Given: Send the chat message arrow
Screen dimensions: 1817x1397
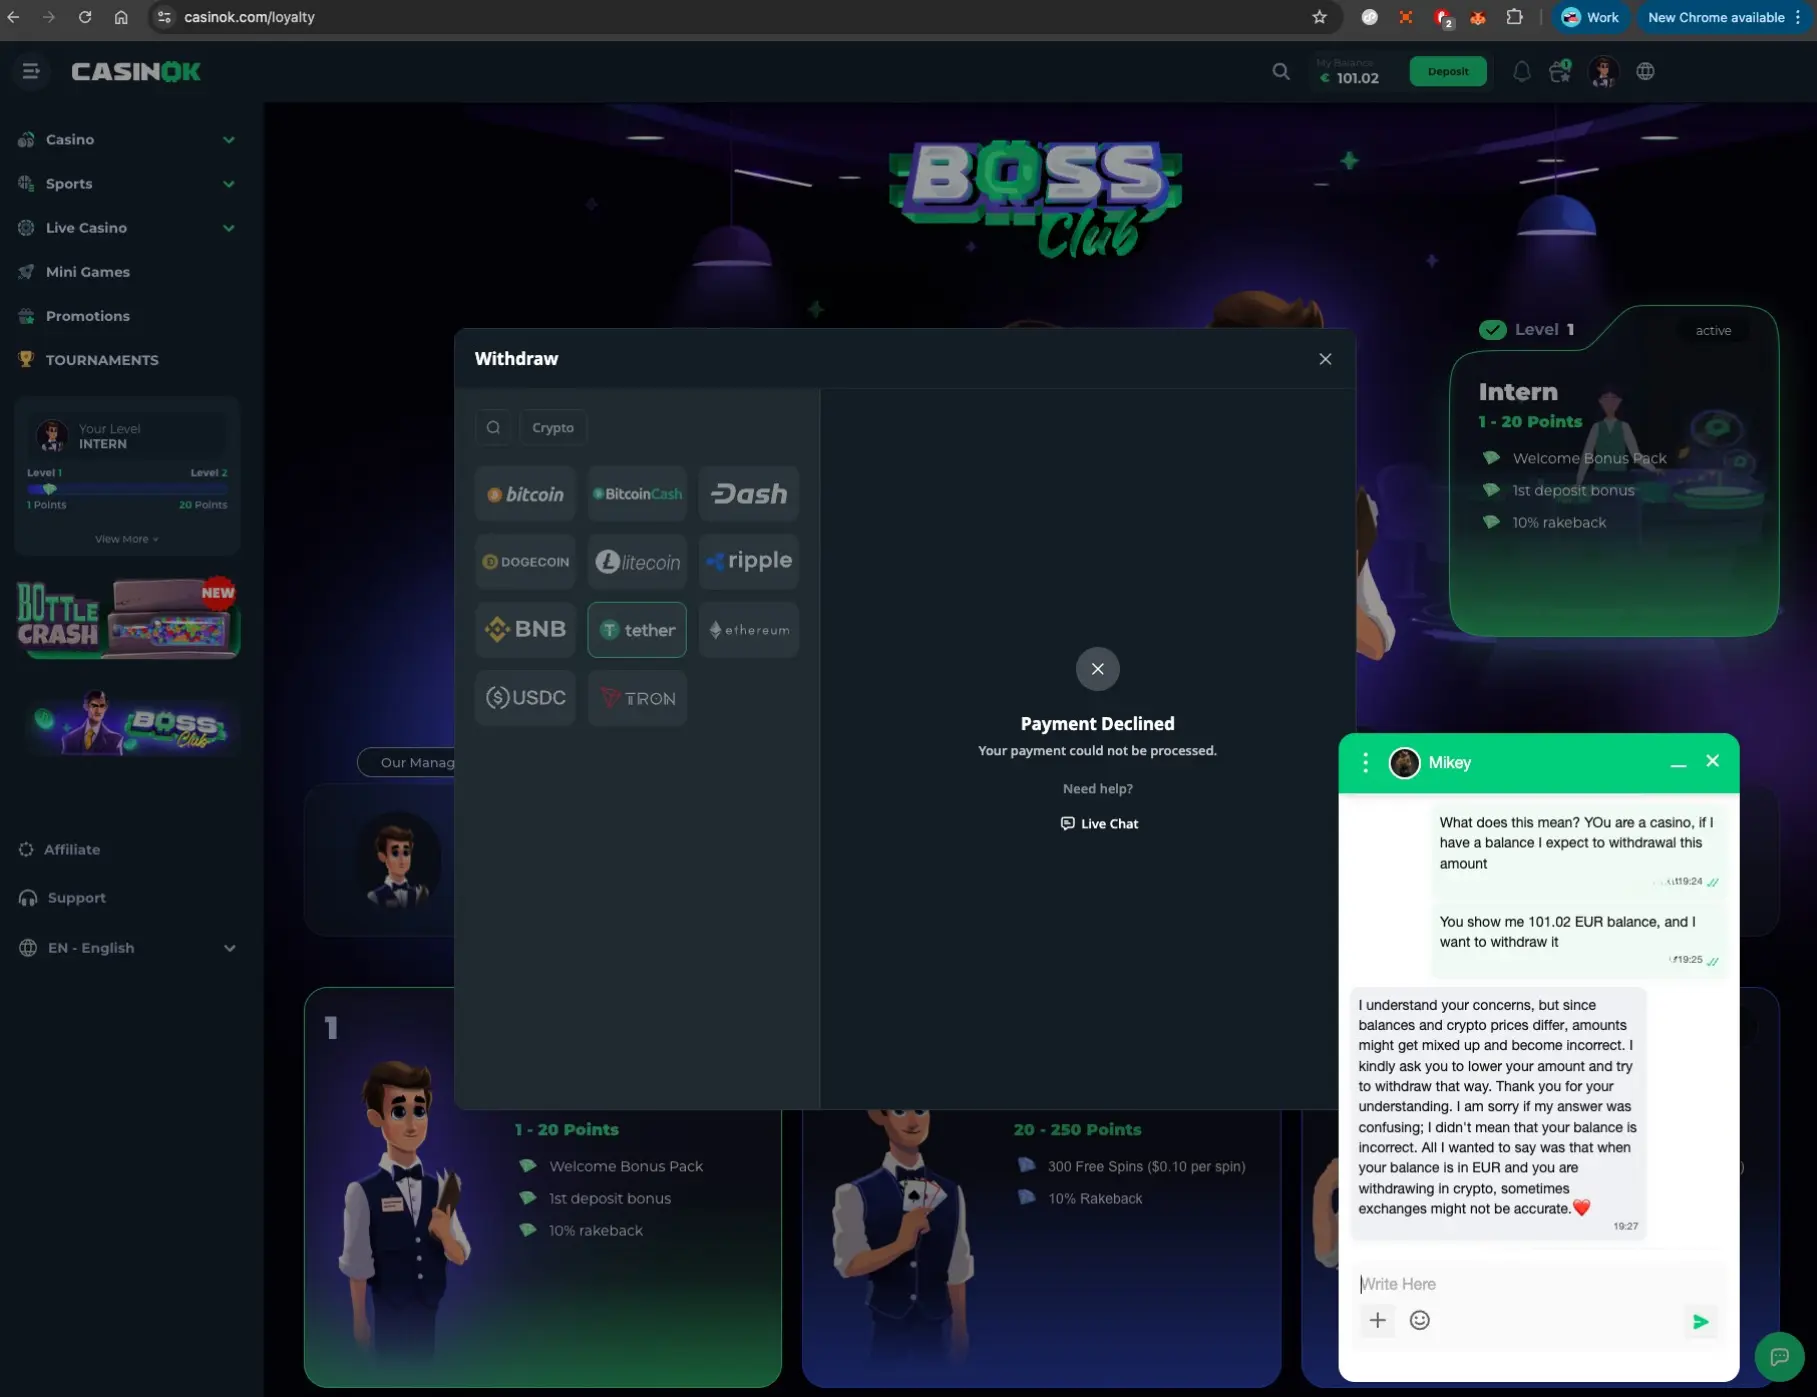Looking at the screenshot, I should point(1700,1321).
